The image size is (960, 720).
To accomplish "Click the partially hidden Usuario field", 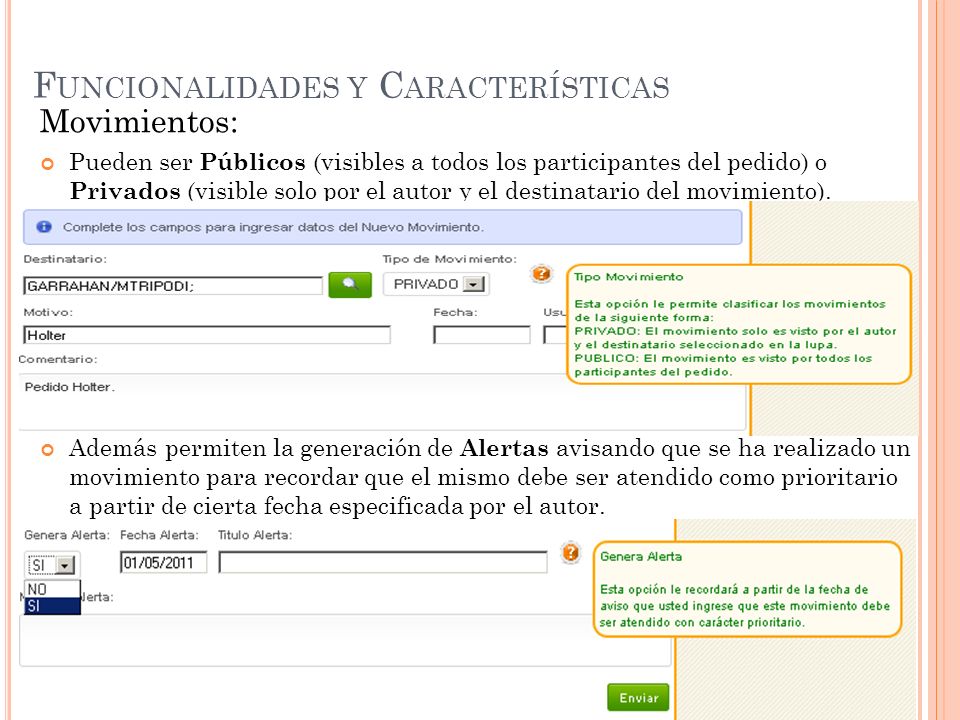I will tap(555, 335).
